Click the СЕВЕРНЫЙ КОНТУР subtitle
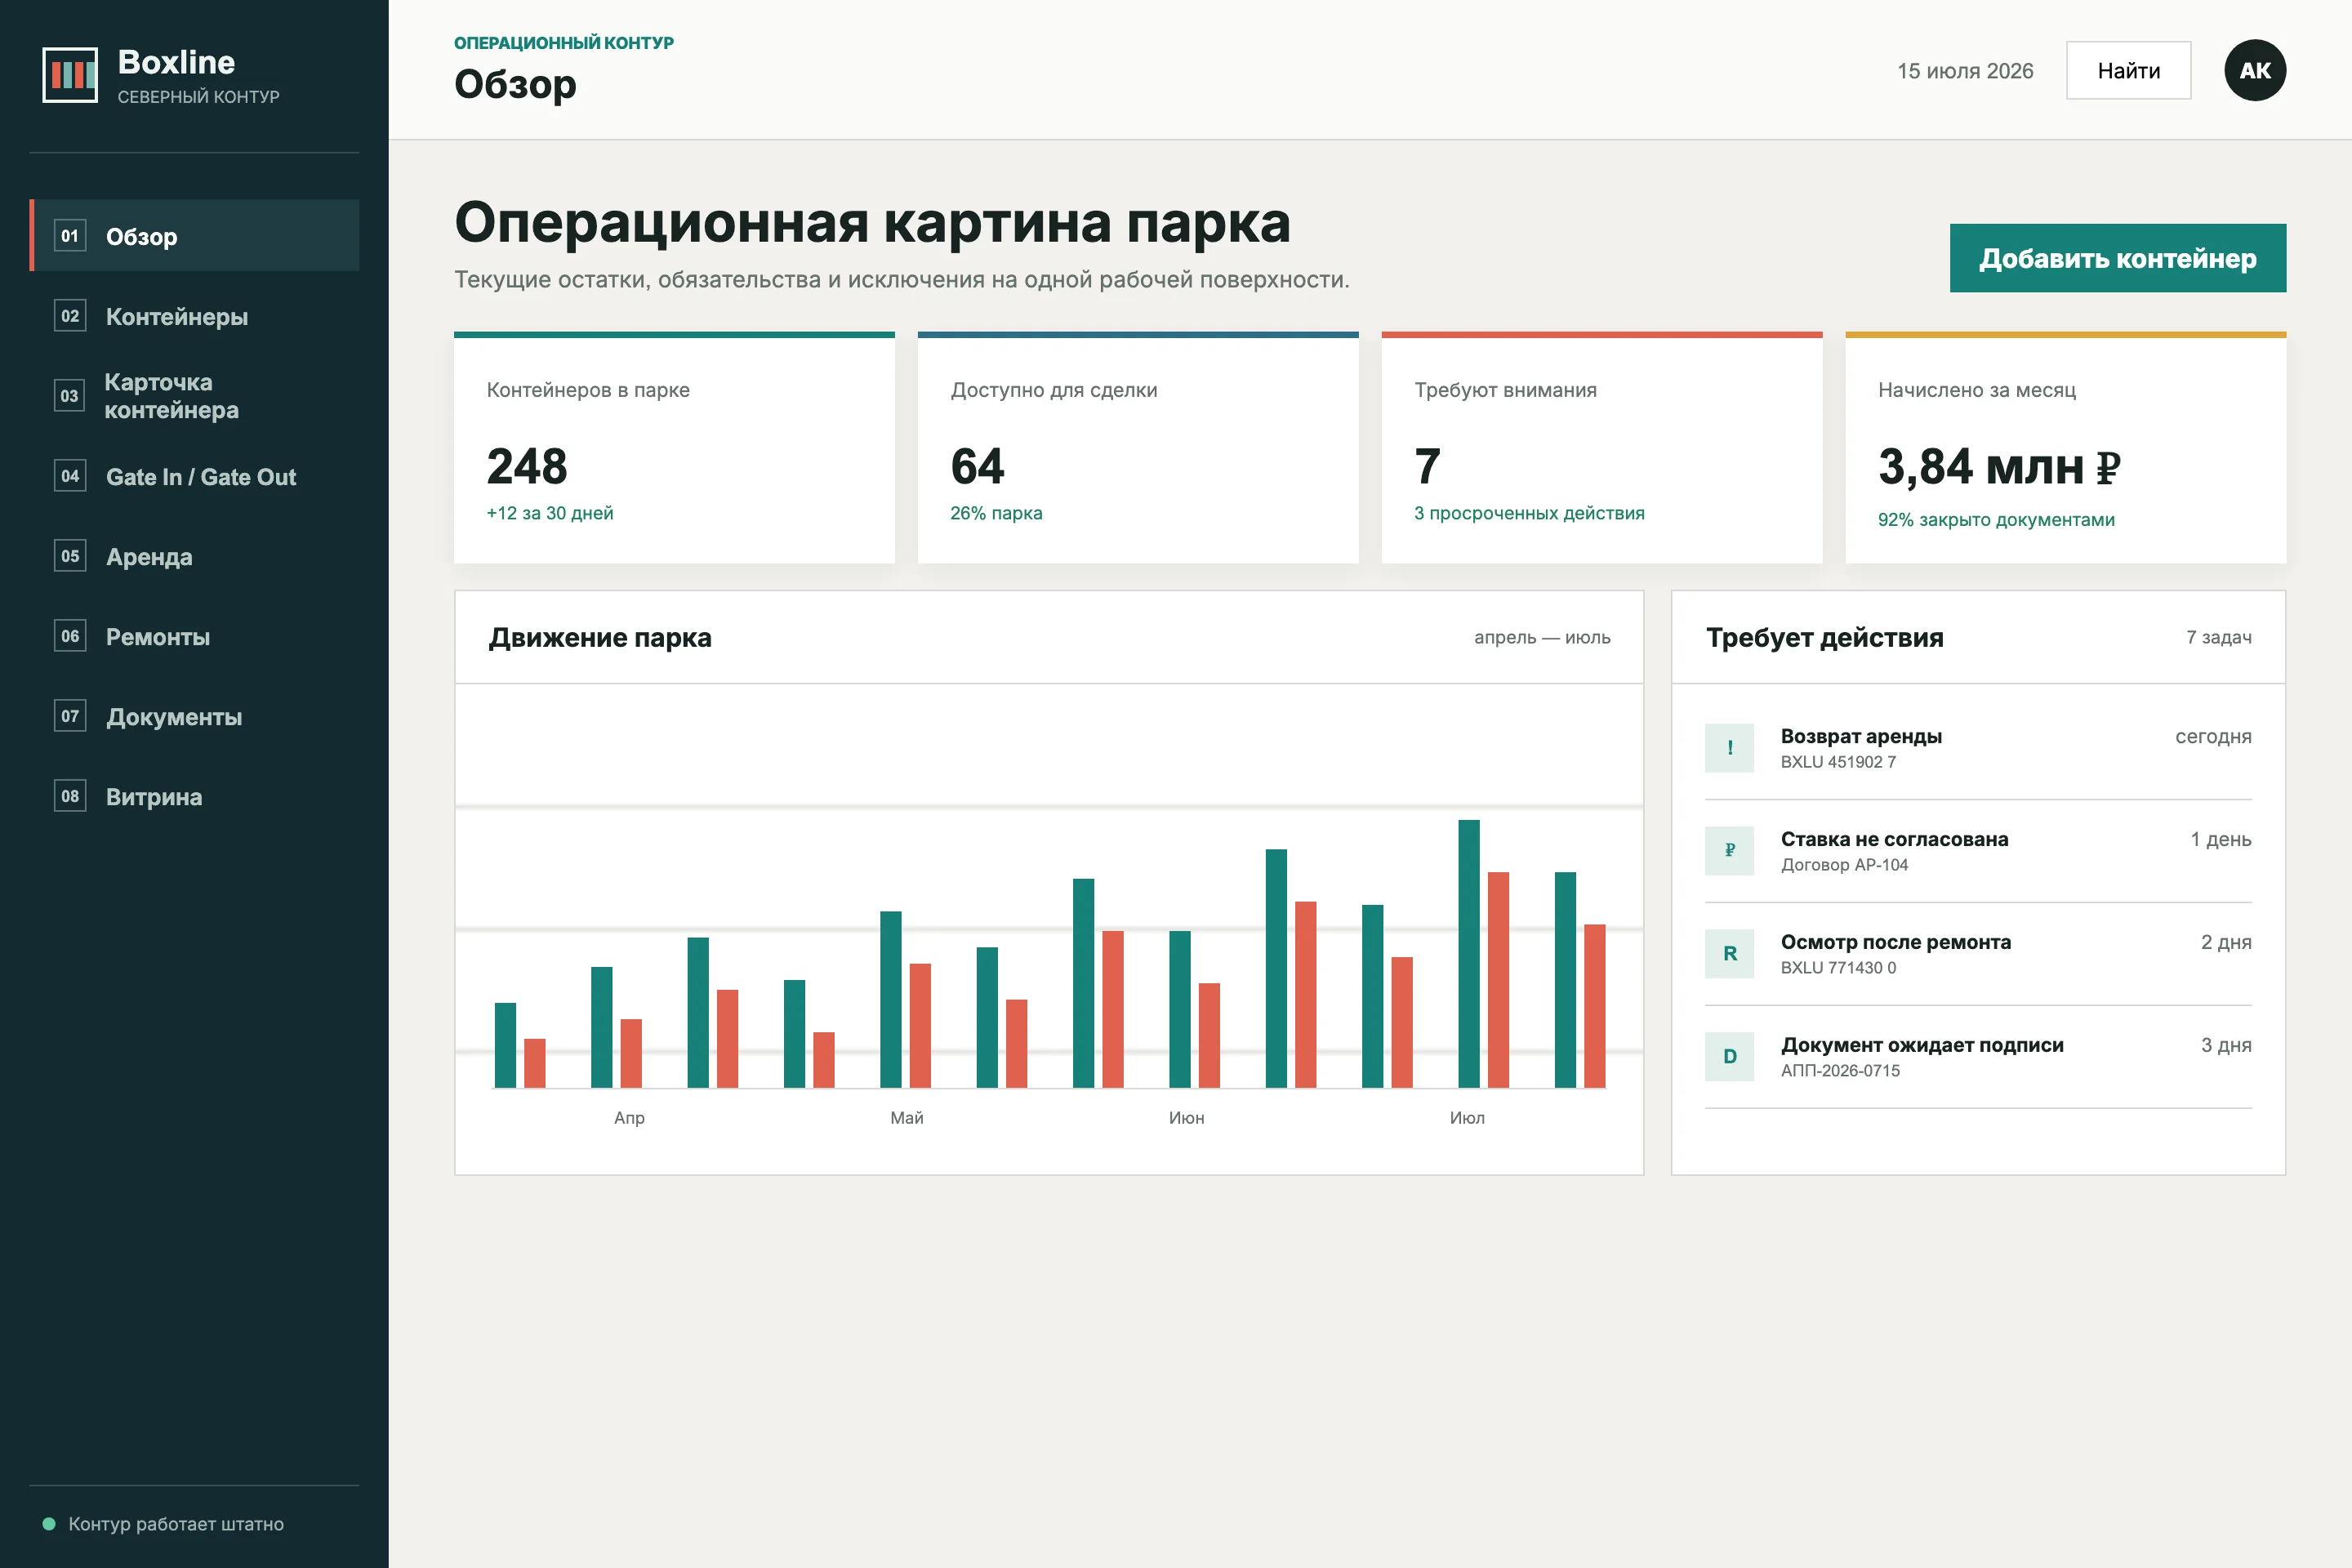Image resolution: width=2352 pixels, height=1568 pixels. 198,97
